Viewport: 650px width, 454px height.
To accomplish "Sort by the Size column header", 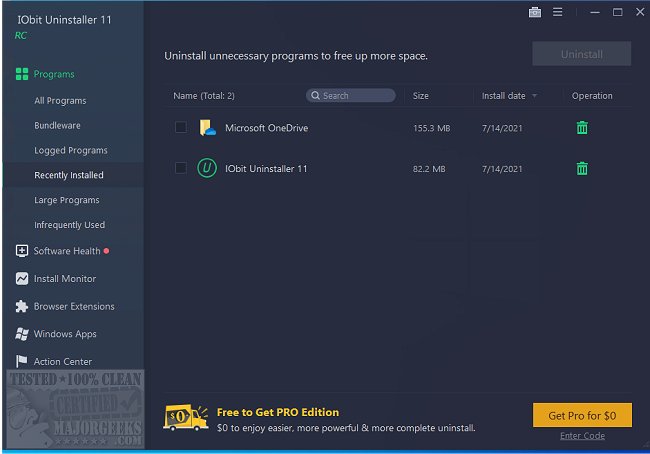I will pos(420,96).
